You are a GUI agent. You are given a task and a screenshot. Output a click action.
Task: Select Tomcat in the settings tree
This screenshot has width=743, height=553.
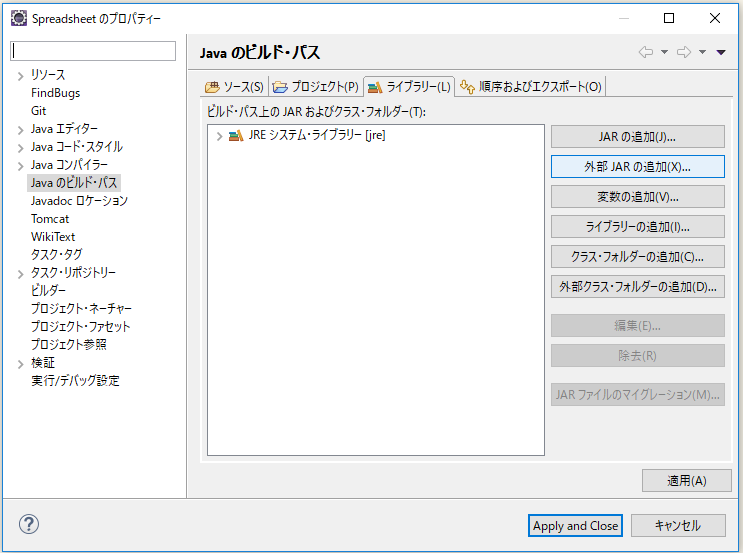(x=50, y=219)
